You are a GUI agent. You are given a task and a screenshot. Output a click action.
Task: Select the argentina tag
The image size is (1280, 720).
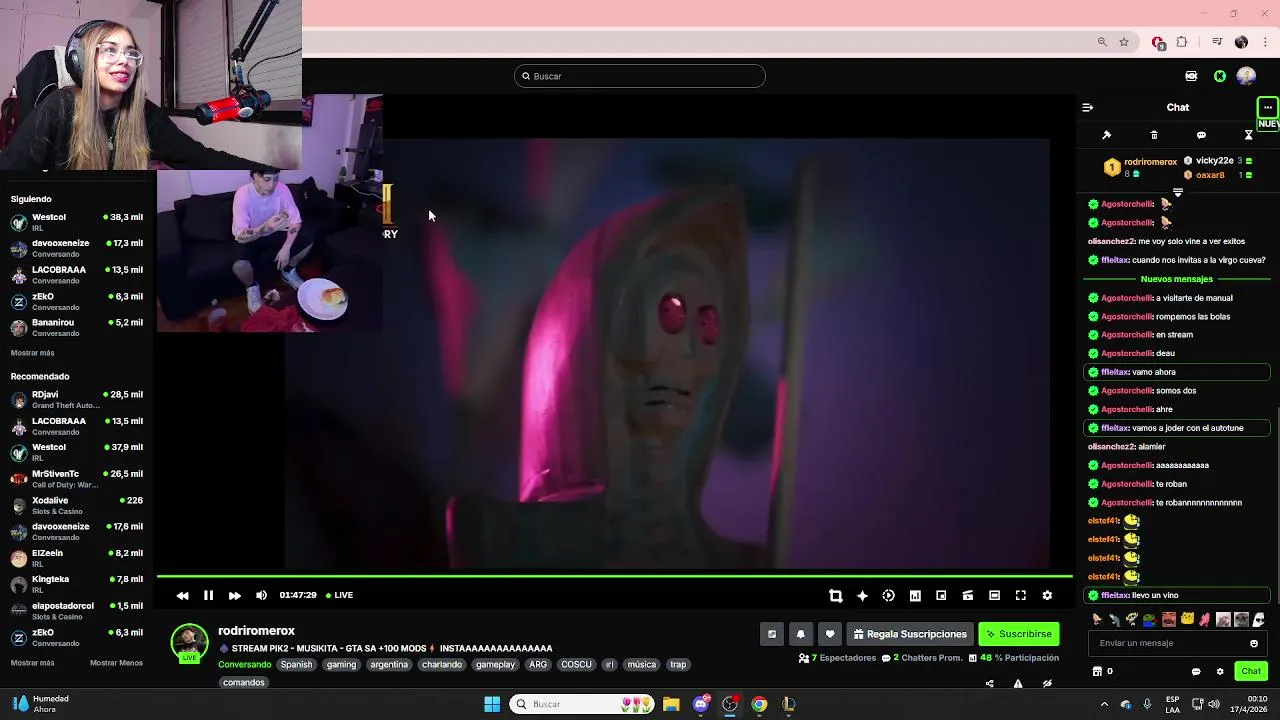pos(389,664)
